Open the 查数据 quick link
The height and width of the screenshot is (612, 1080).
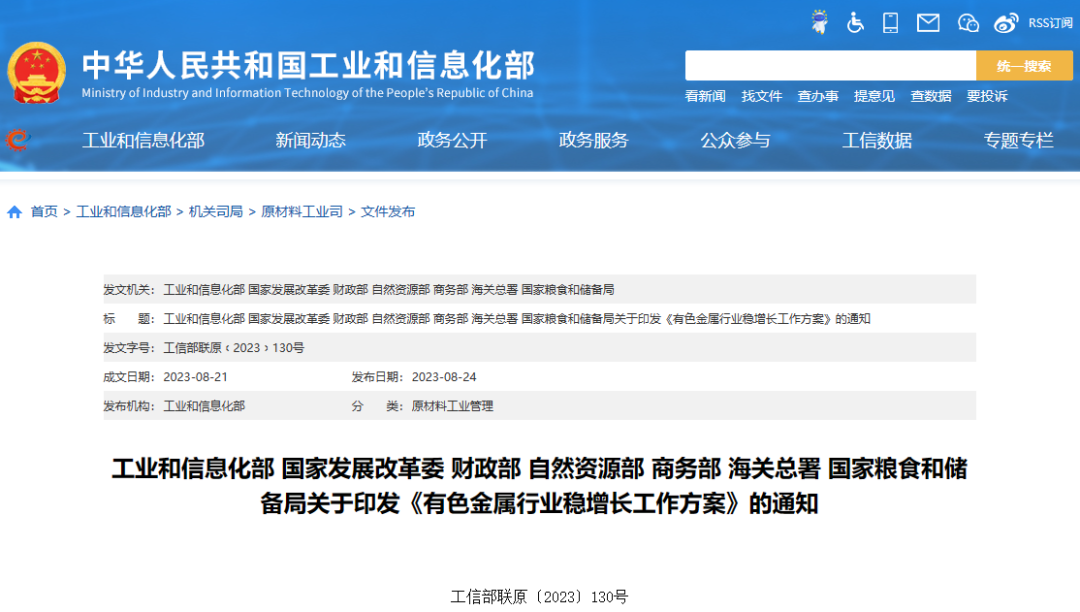[x=931, y=96]
